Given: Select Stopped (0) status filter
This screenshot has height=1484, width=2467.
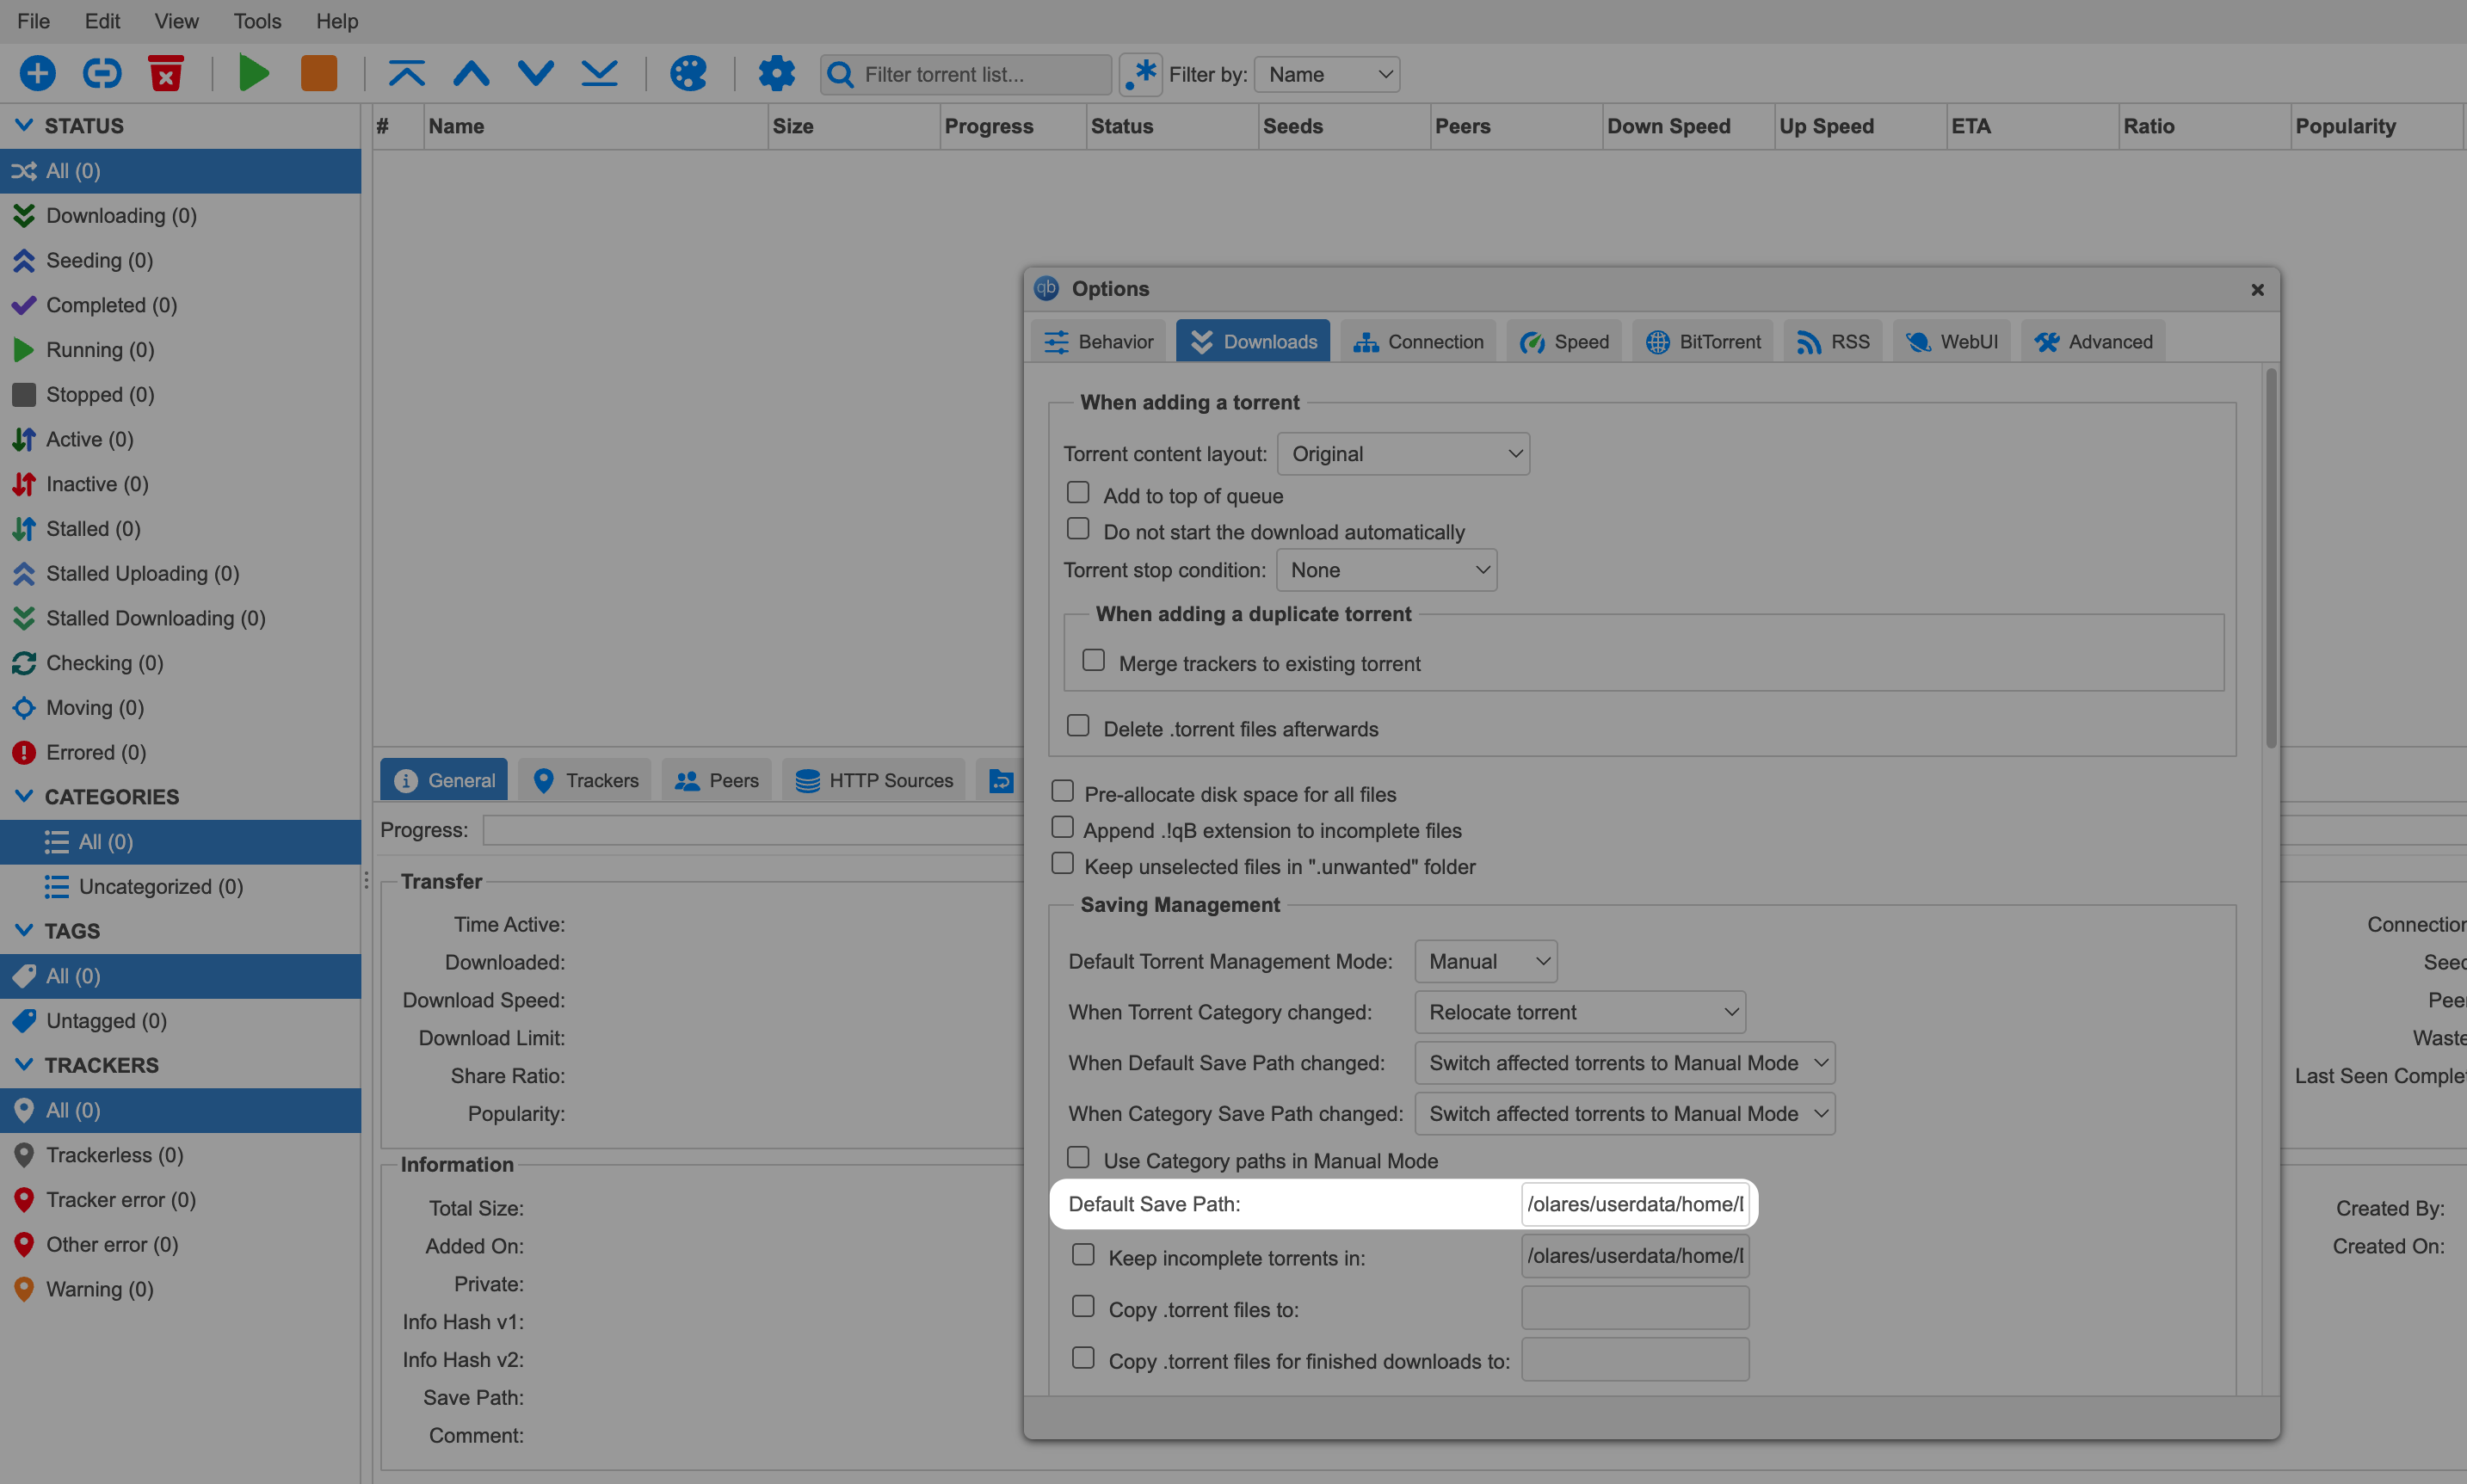Looking at the screenshot, I should click(180, 395).
